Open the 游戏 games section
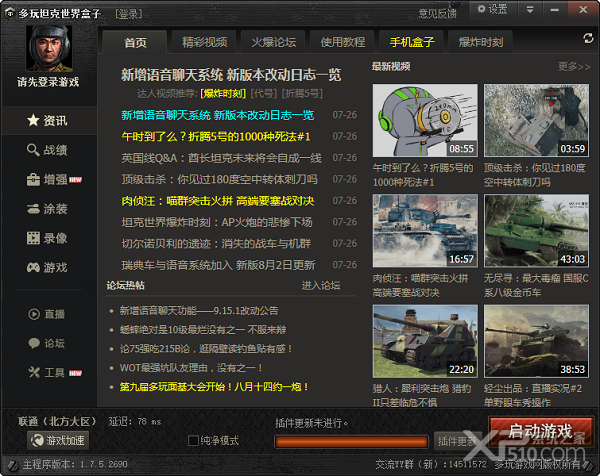Image resolution: width=600 pixels, height=476 pixels. 48,267
